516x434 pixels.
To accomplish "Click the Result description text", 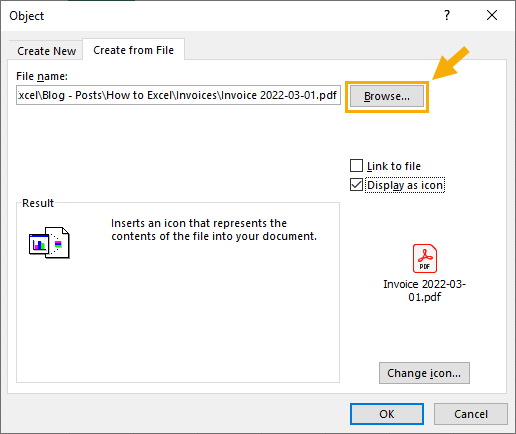I will point(214,229).
